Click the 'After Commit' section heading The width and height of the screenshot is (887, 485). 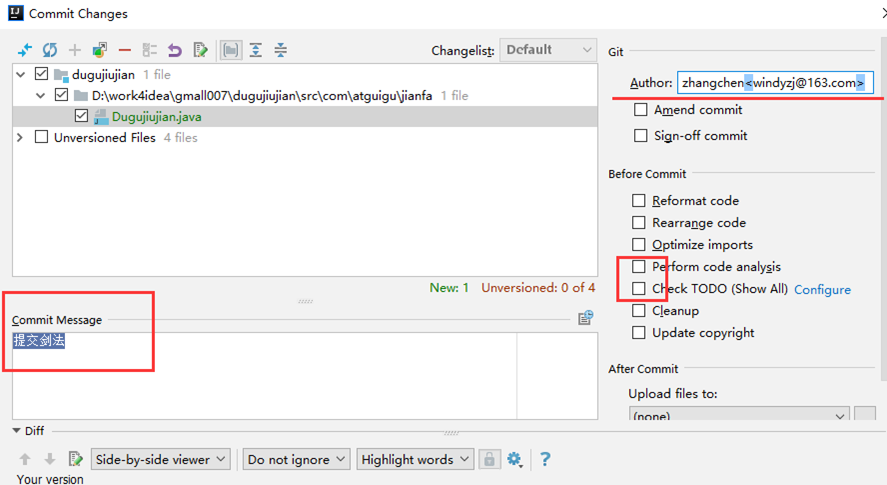pos(643,368)
